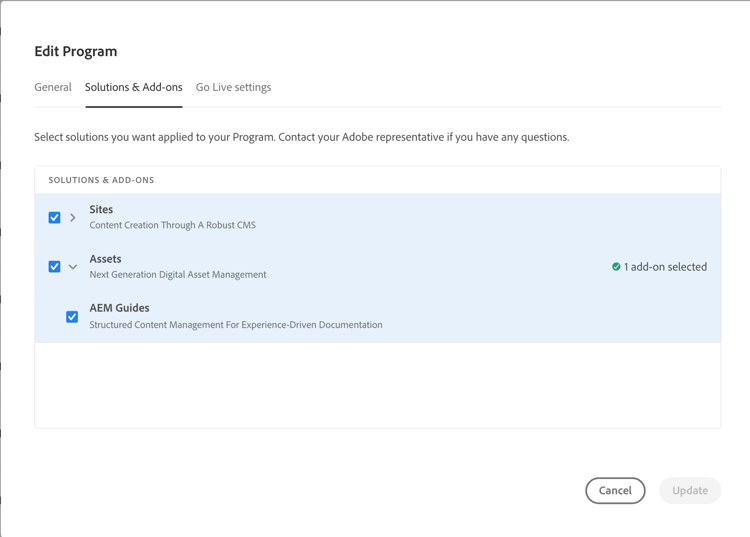
Task: Uncheck the Sites solution checkbox
Action: (x=55, y=217)
